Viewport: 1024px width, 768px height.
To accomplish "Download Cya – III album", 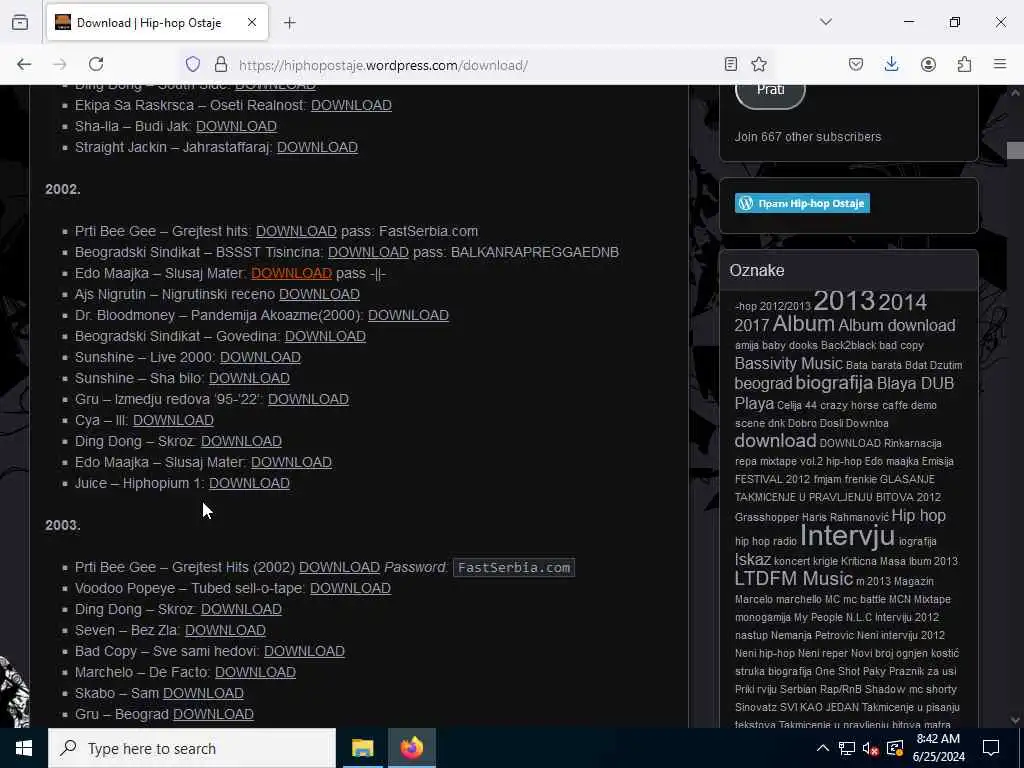I will click(174, 420).
